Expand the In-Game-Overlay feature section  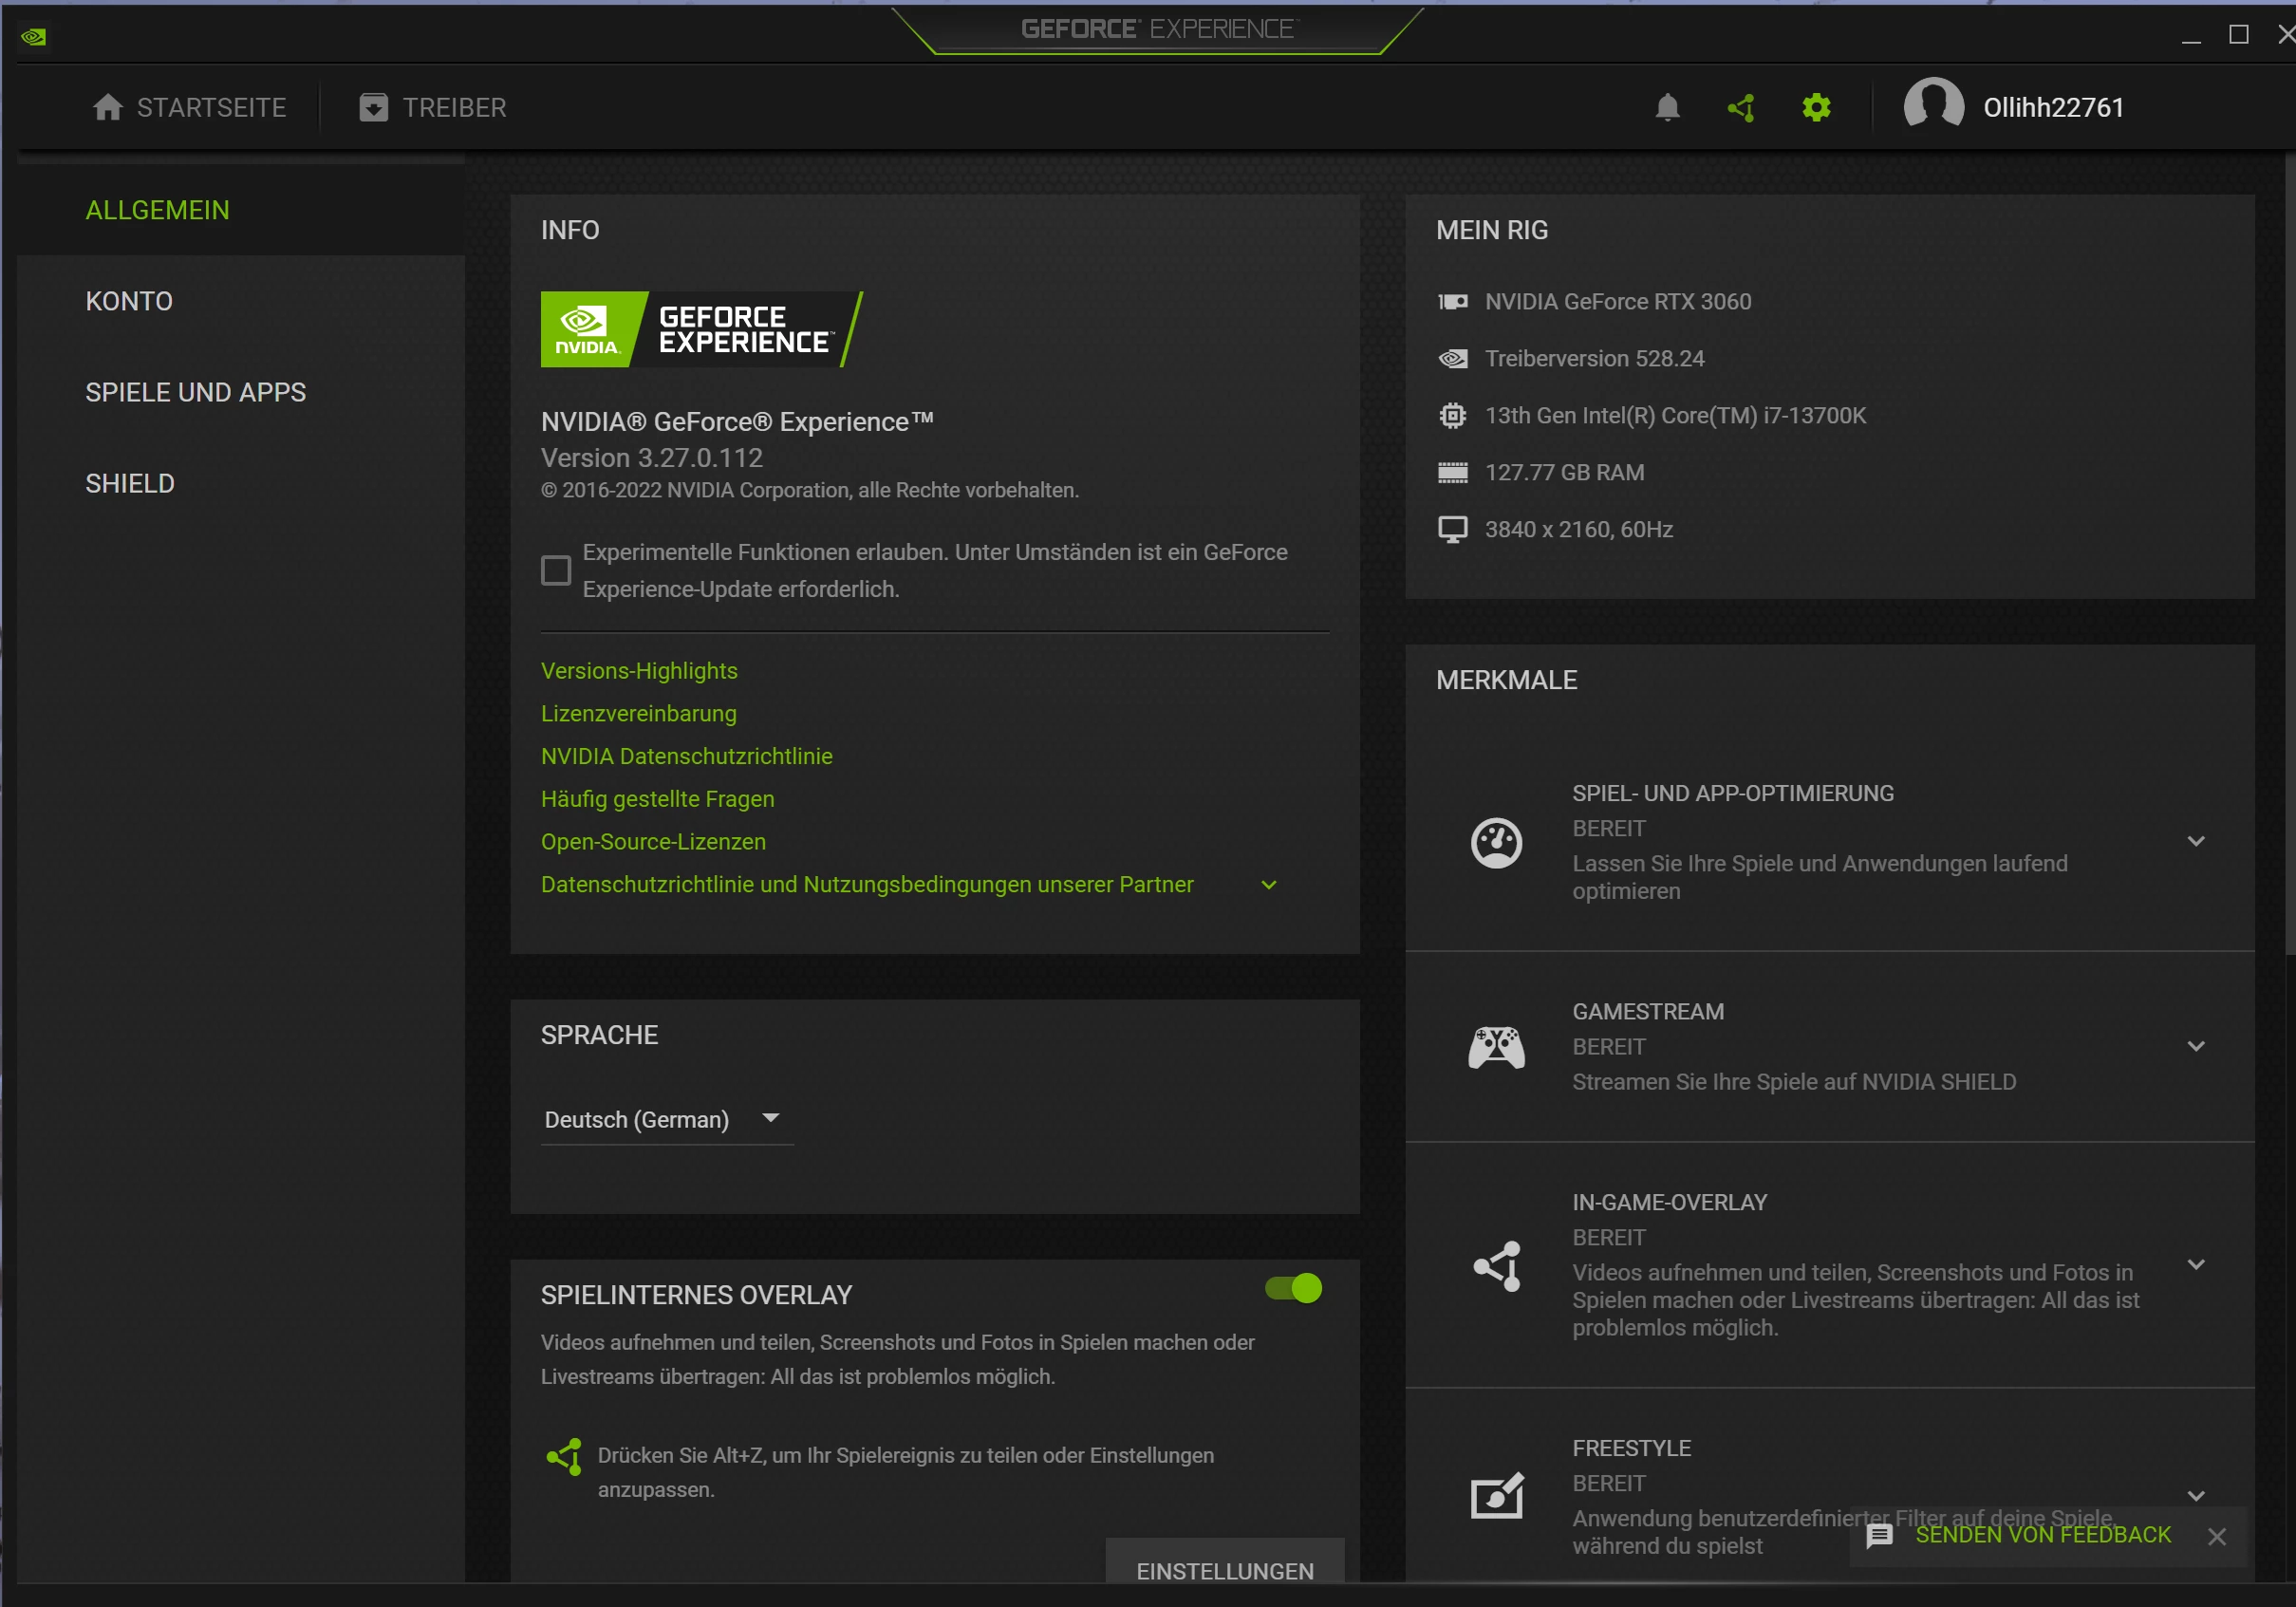[x=2196, y=1264]
